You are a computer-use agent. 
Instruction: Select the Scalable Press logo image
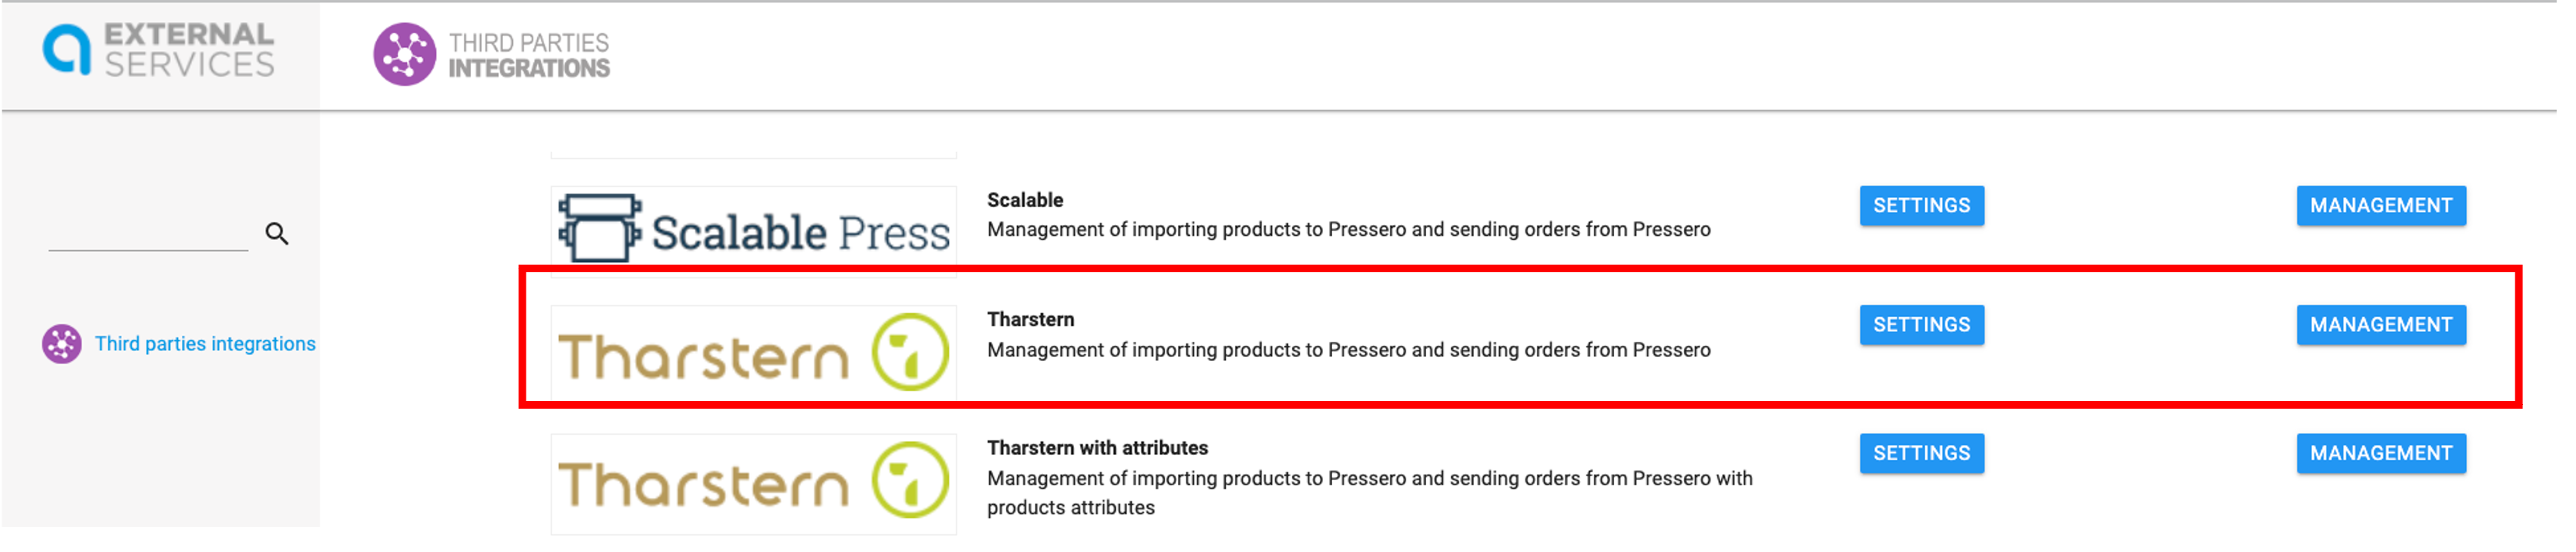(753, 229)
